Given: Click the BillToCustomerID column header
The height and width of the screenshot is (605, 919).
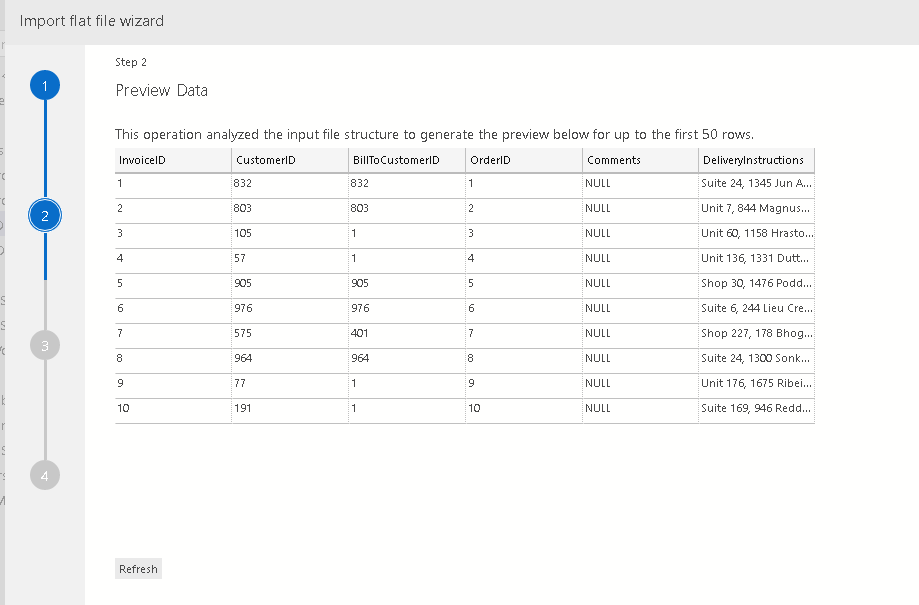Looking at the screenshot, I should pos(406,160).
